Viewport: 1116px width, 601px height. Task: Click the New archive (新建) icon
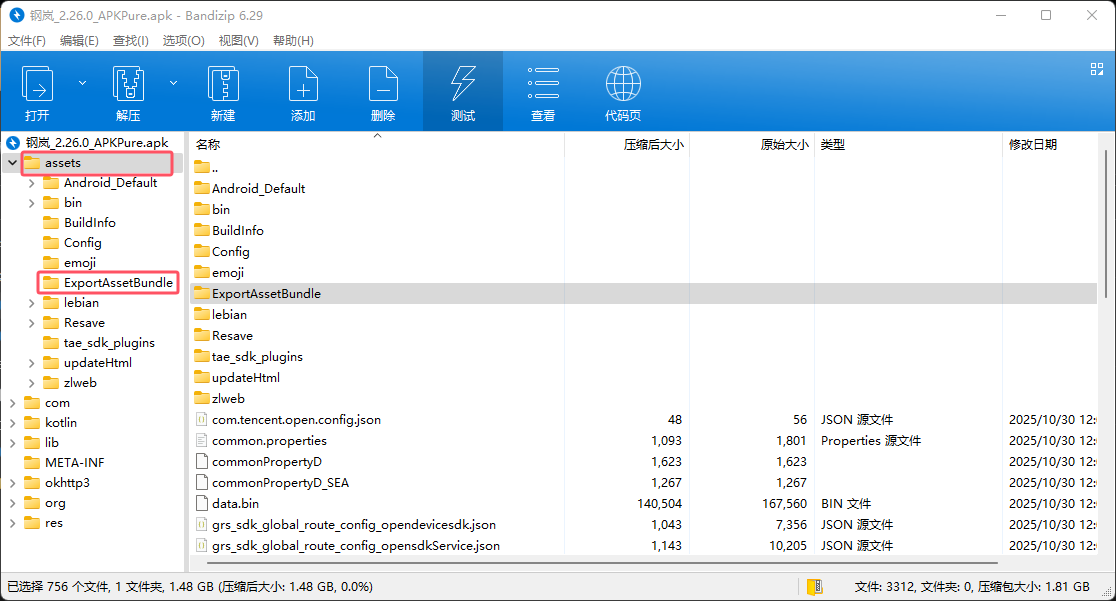click(223, 84)
